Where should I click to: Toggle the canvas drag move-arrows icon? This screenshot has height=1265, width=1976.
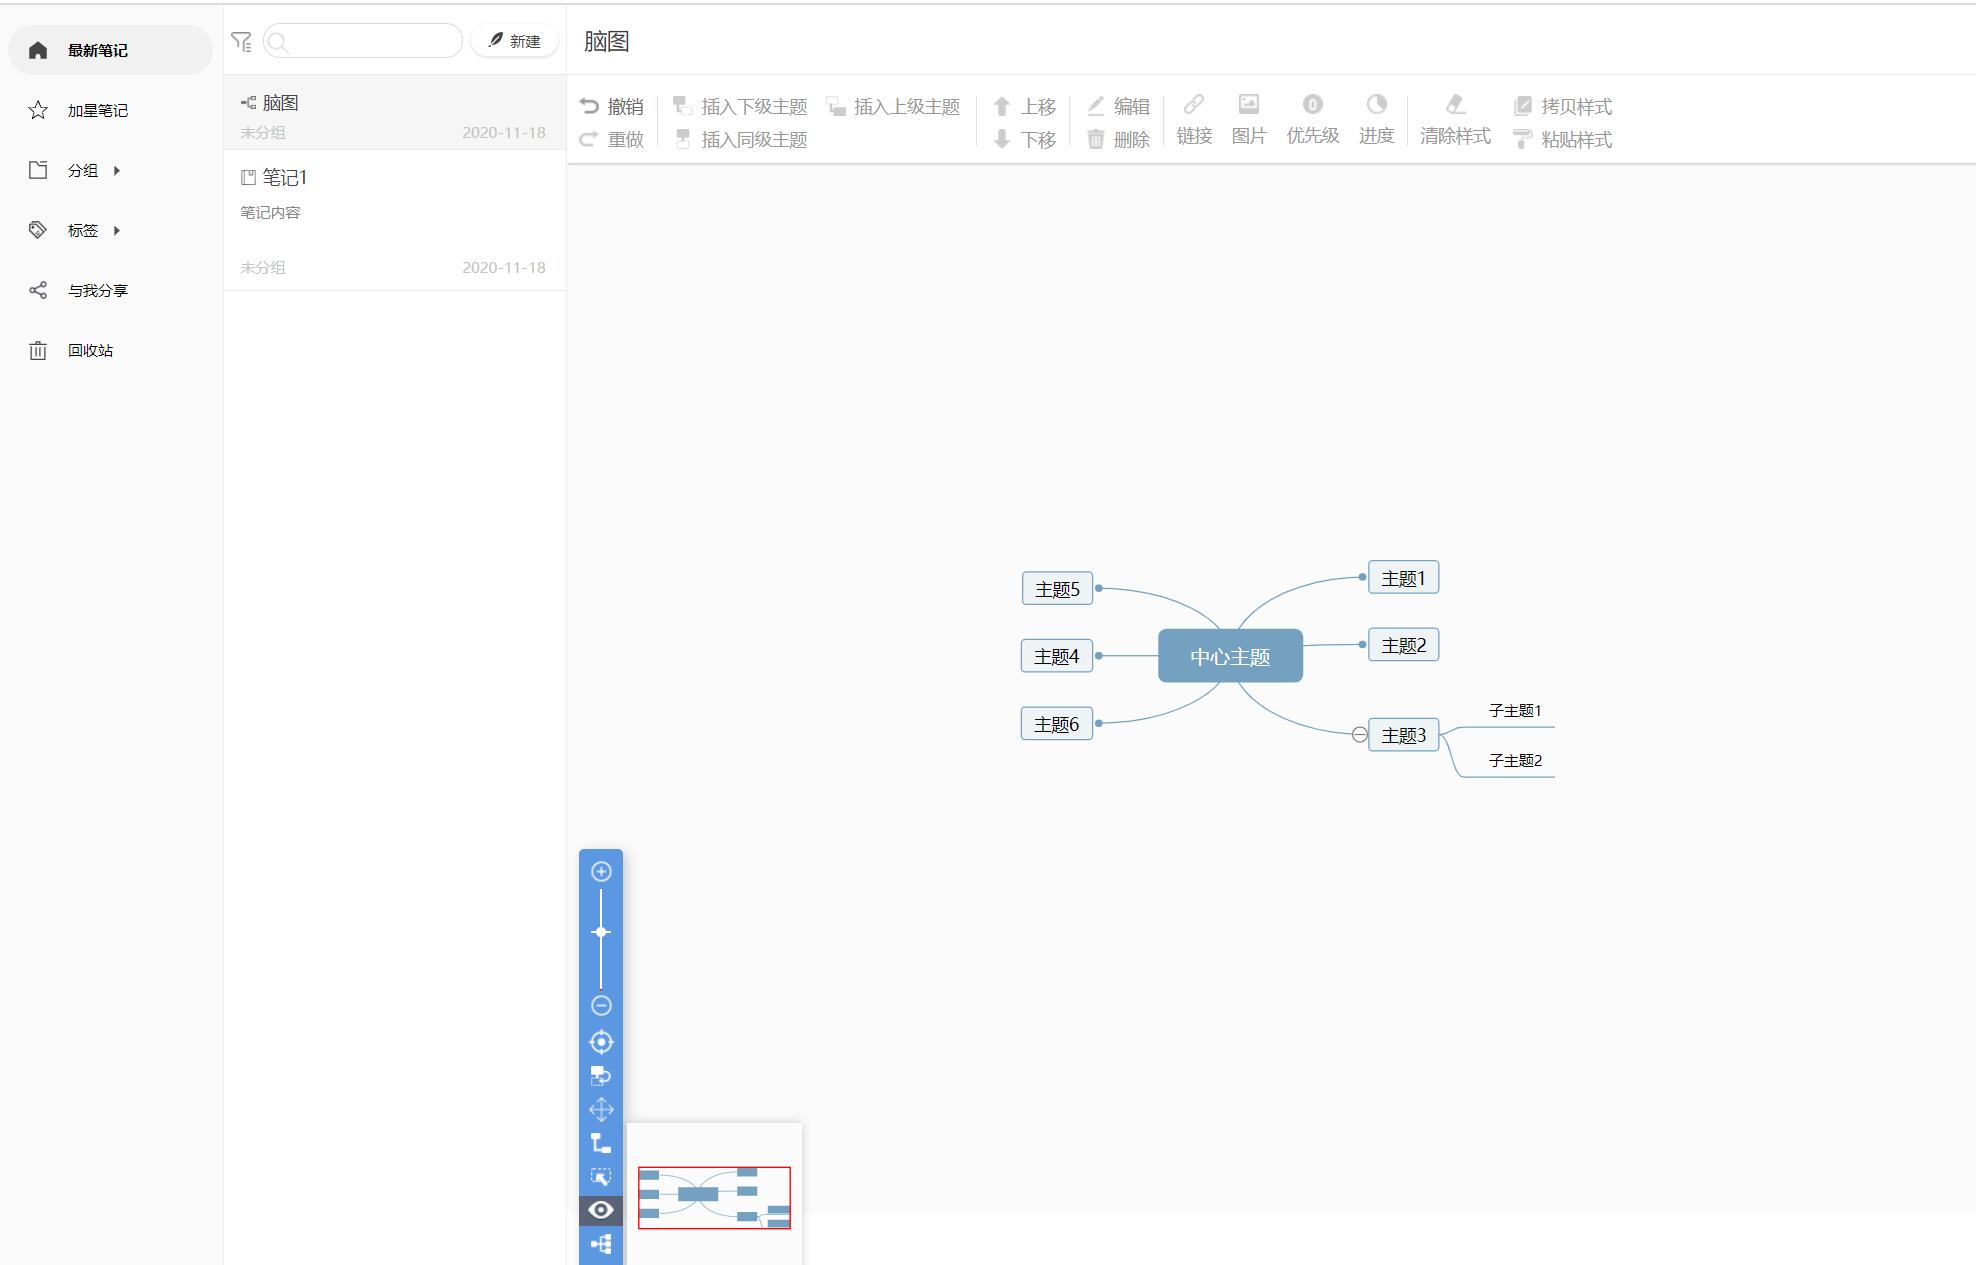click(x=601, y=1109)
